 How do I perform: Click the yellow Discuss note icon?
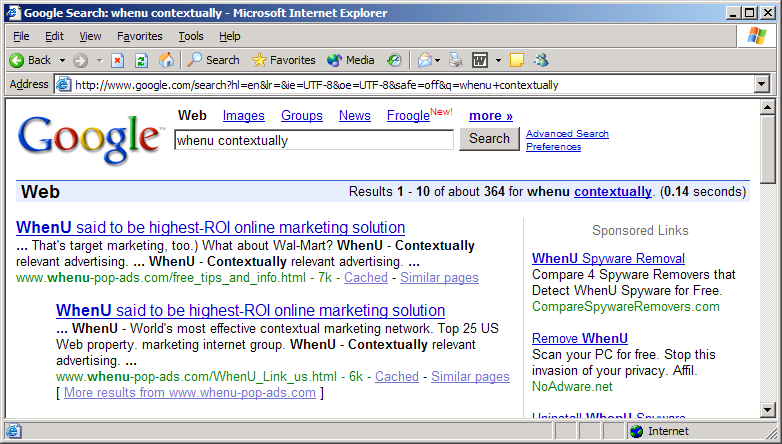coord(517,60)
